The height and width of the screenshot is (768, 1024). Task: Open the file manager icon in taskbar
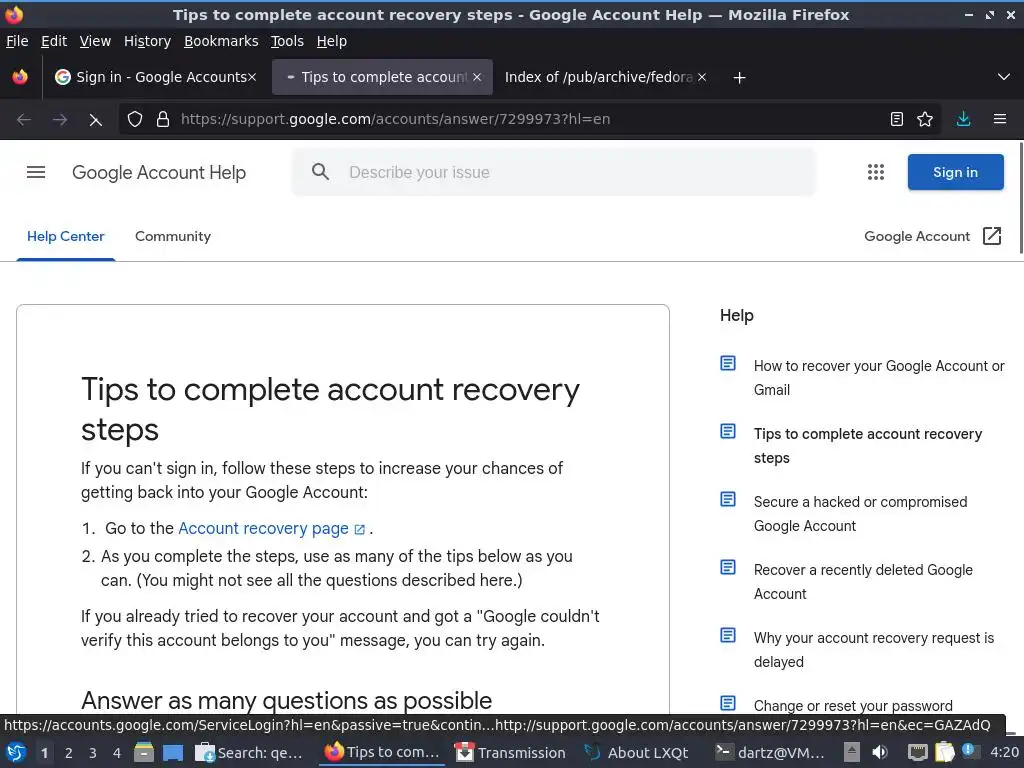144,752
